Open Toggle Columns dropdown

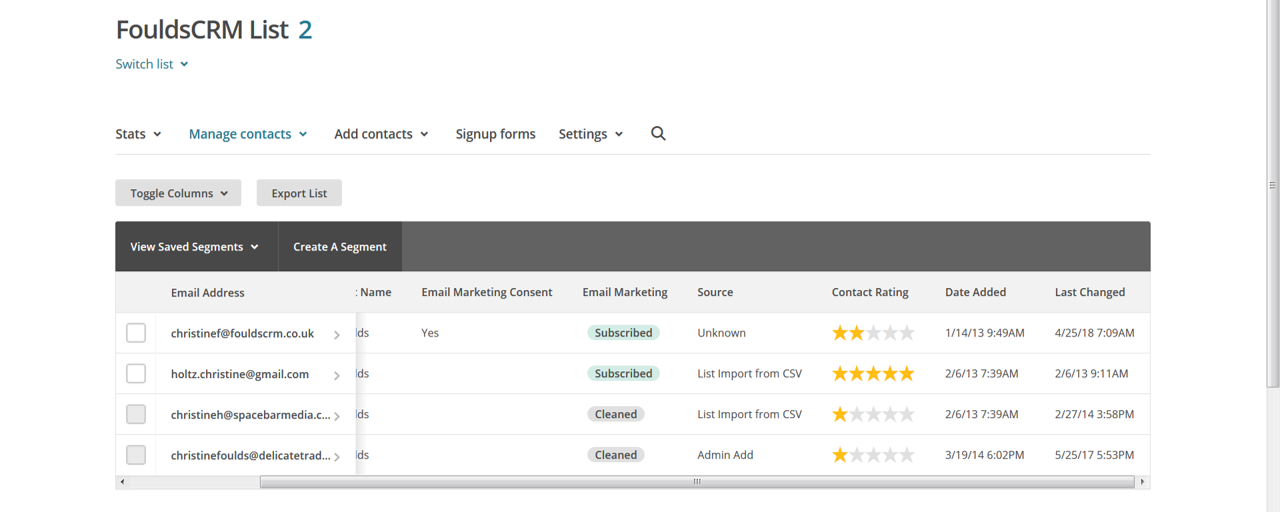178,193
